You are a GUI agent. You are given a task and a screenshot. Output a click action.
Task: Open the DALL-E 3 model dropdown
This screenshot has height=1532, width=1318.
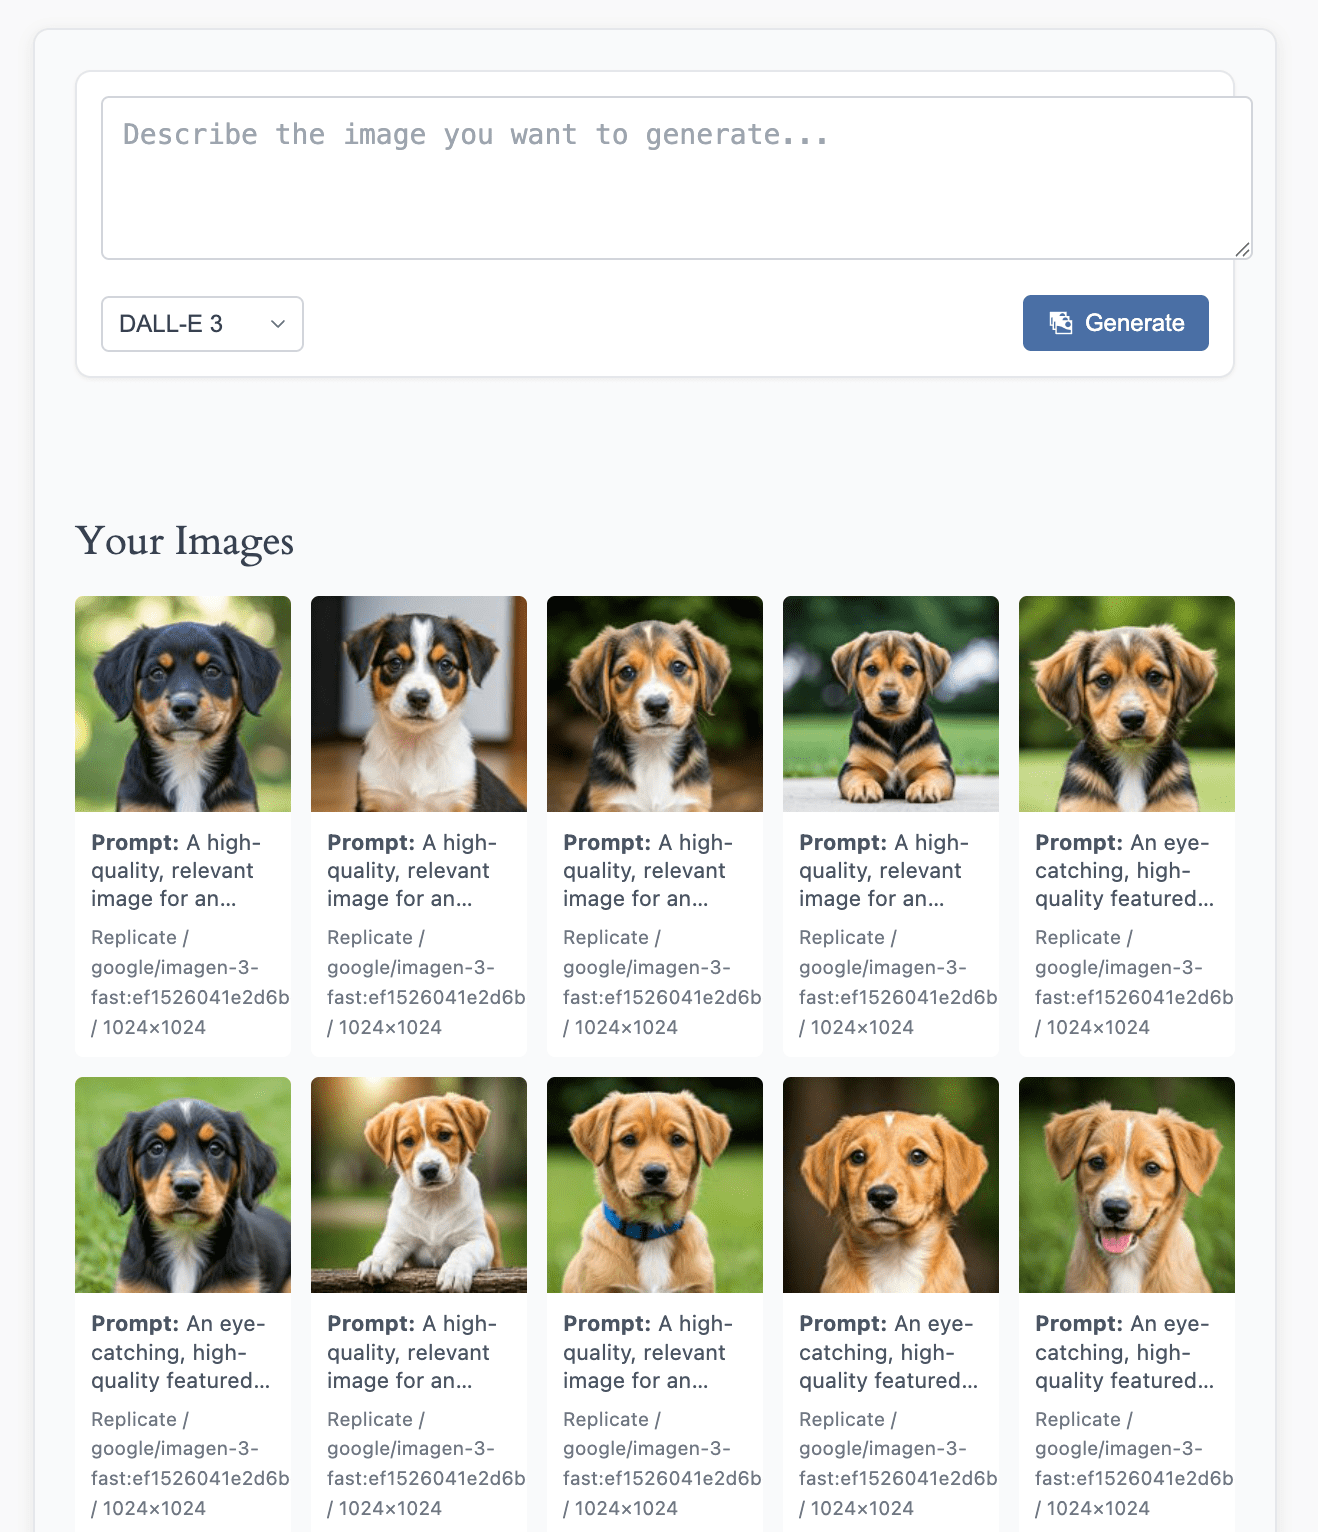click(x=202, y=324)
